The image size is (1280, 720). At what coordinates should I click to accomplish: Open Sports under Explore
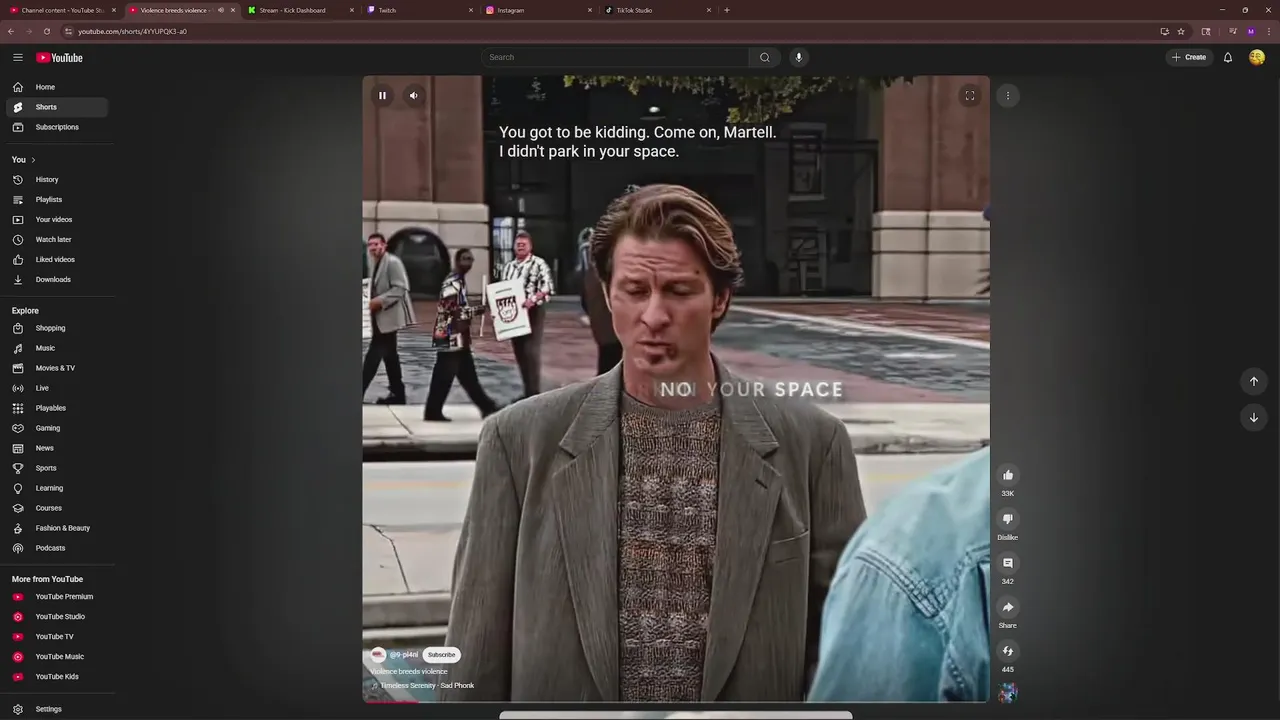coord(57,468)
